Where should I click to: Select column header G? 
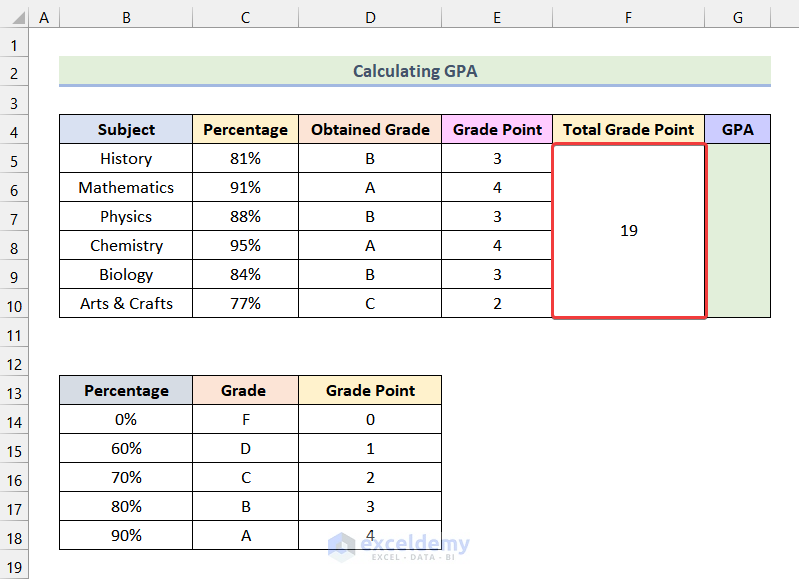coord(737,18)
